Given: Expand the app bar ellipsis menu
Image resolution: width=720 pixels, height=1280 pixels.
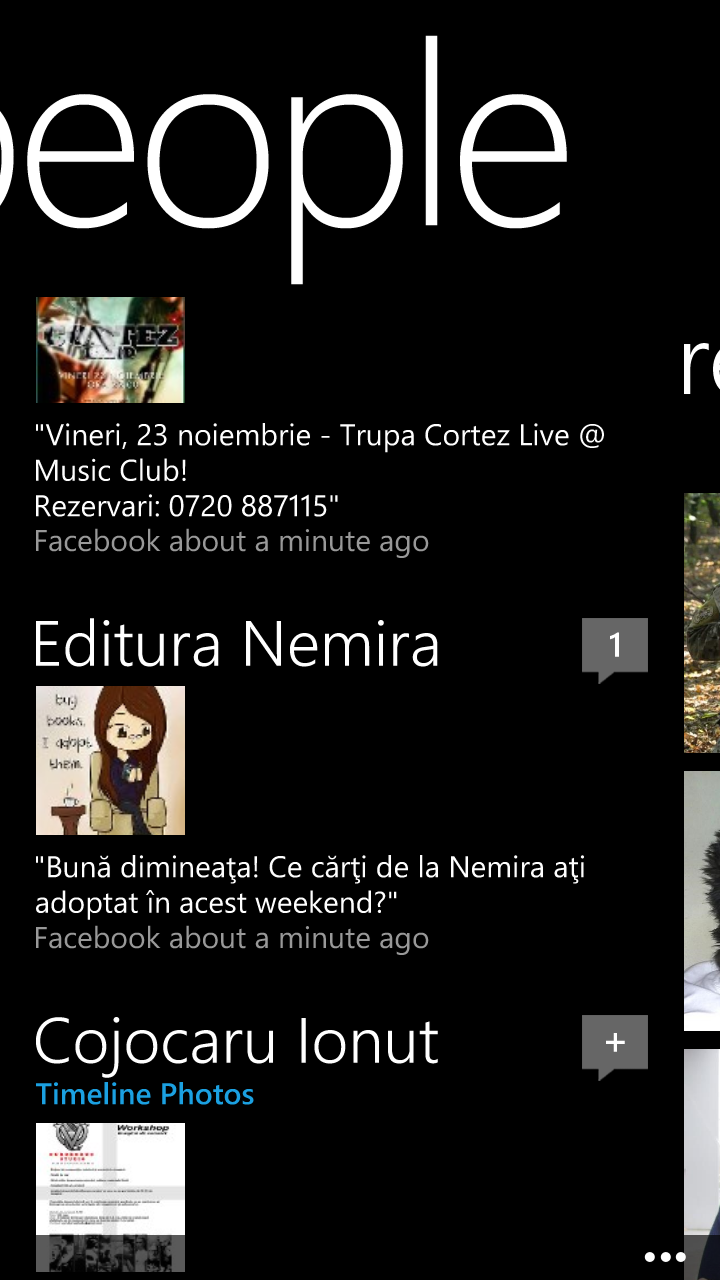Looking at the screenshot, I should (x=664, y=1257).
